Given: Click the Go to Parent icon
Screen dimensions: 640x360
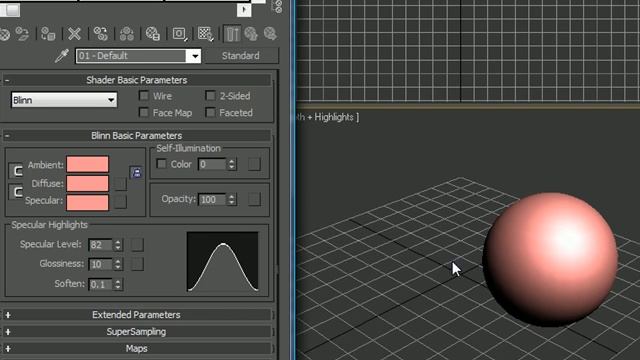Looking at the screenshot, I should pos(251,34).
